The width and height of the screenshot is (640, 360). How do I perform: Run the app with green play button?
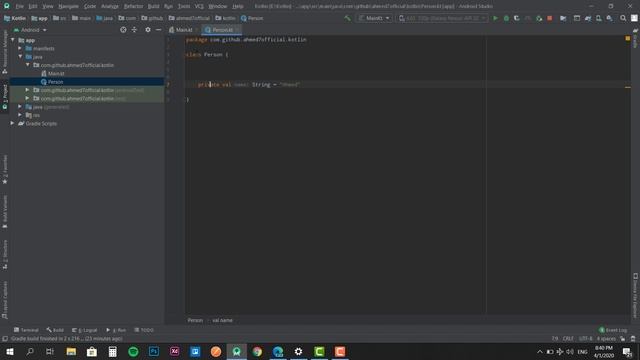pyautogui.click(x=495, y=18)
